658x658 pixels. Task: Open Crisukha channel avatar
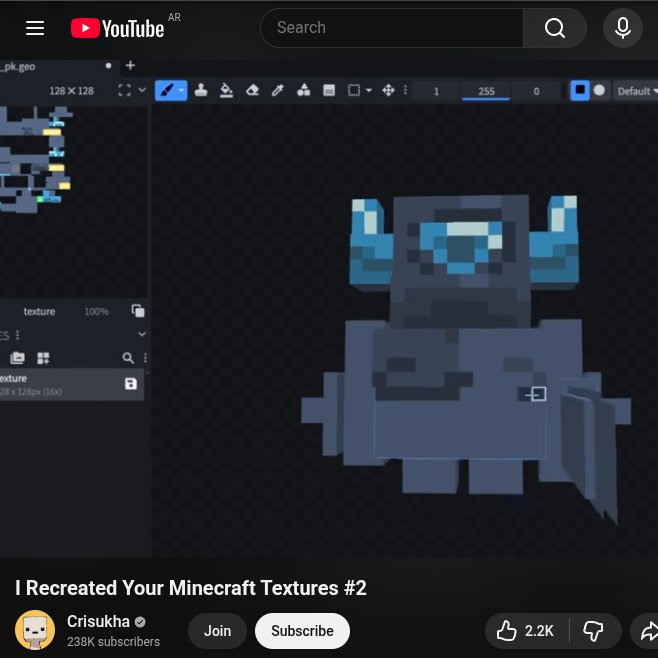(35, 630)
